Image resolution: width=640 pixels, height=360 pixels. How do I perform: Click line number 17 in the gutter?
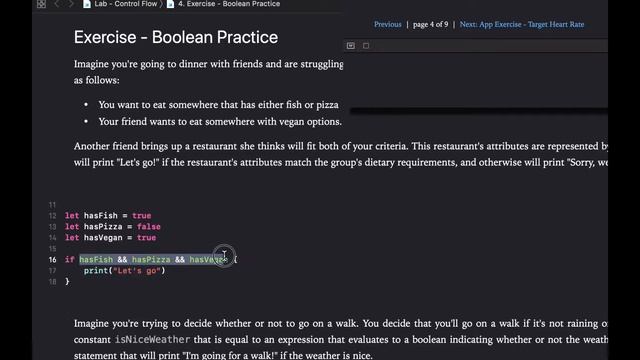coord(53,271)
